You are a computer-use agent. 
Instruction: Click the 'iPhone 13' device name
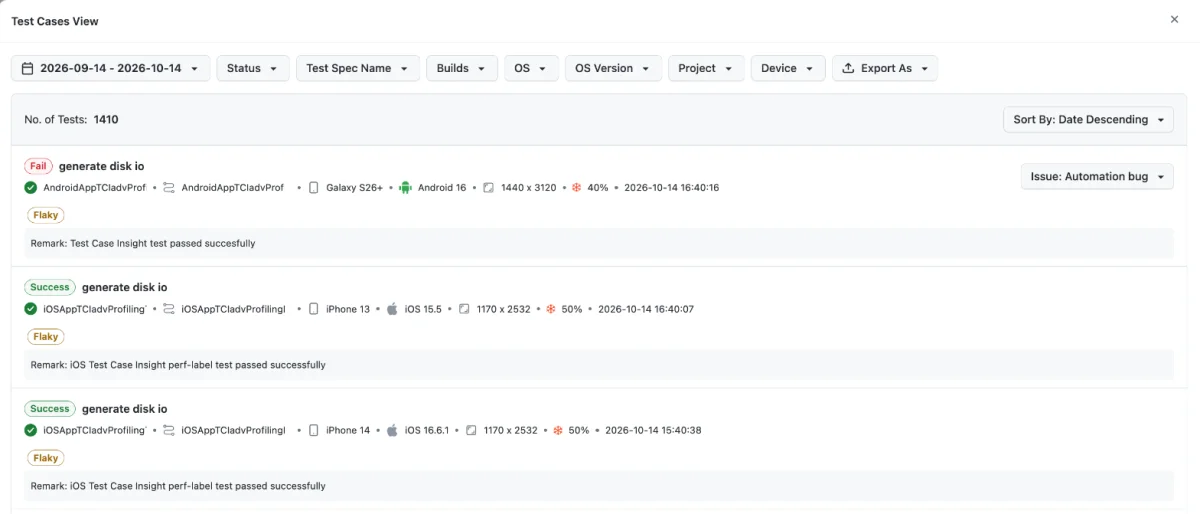pos(348,309)
